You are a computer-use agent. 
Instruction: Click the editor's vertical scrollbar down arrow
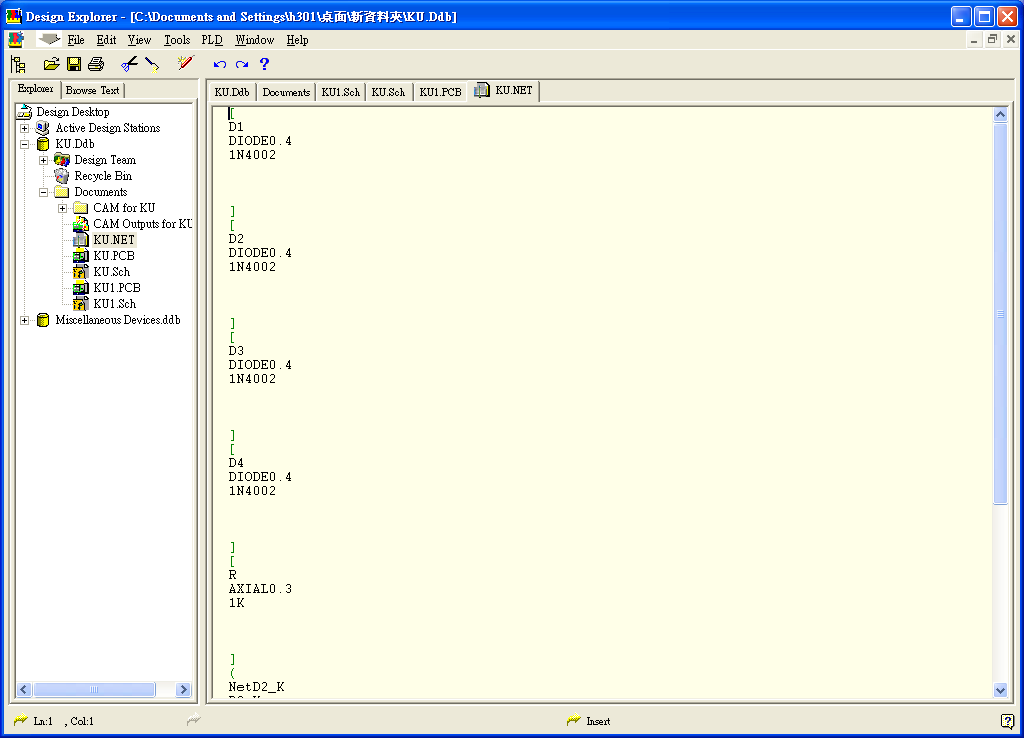click(x=1000, y=690)
